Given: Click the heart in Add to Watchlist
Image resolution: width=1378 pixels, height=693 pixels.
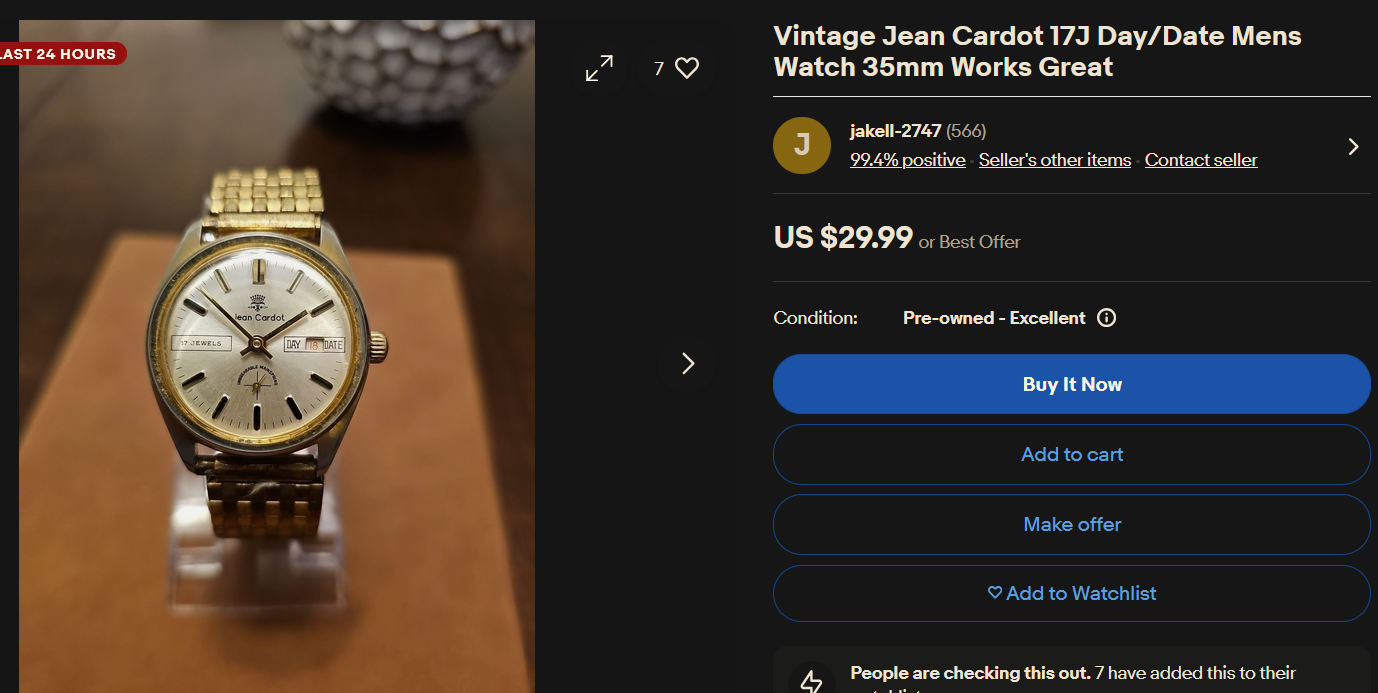Looking at the screenshot, I should click(x=995, y=593).
